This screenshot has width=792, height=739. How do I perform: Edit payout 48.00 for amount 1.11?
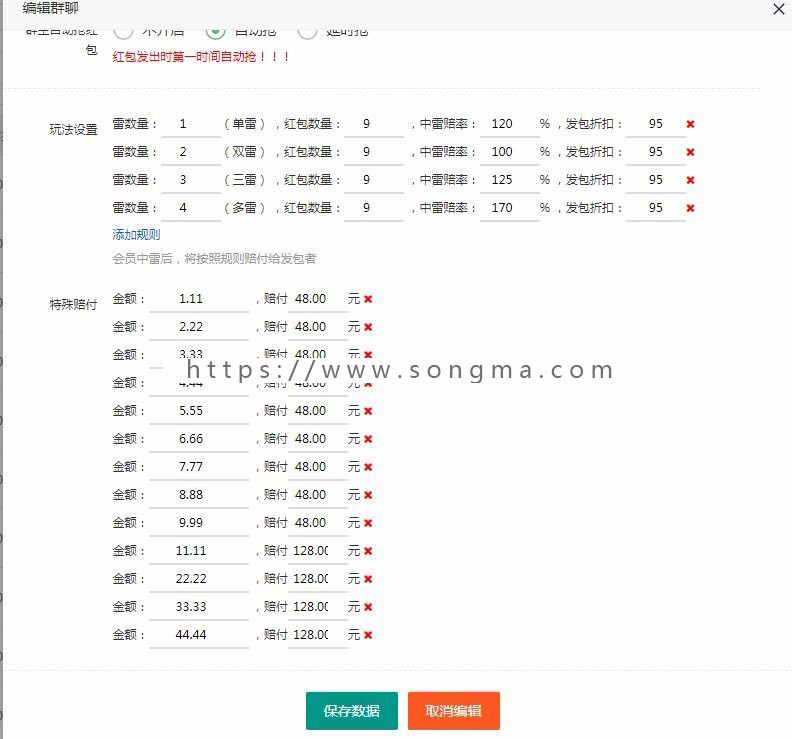tap(318, 299)
